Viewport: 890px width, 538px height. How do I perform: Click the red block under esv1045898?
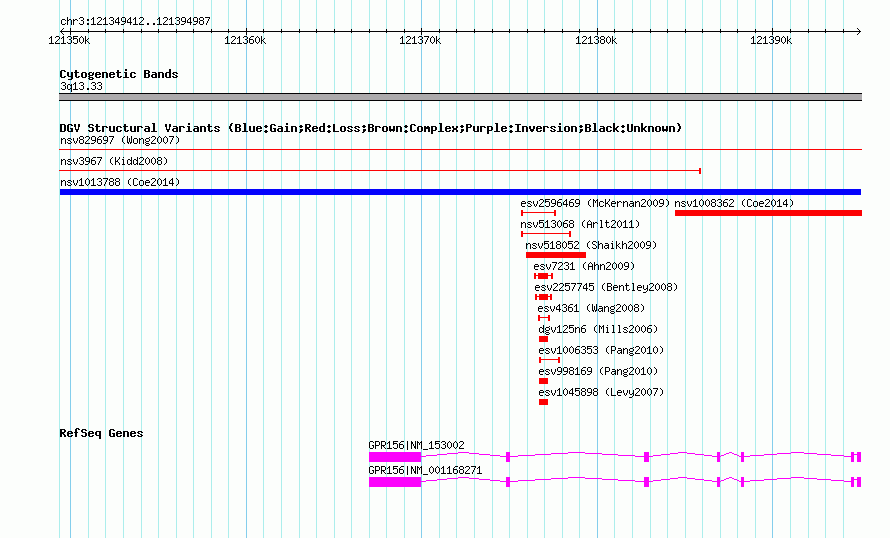point(543,402)
